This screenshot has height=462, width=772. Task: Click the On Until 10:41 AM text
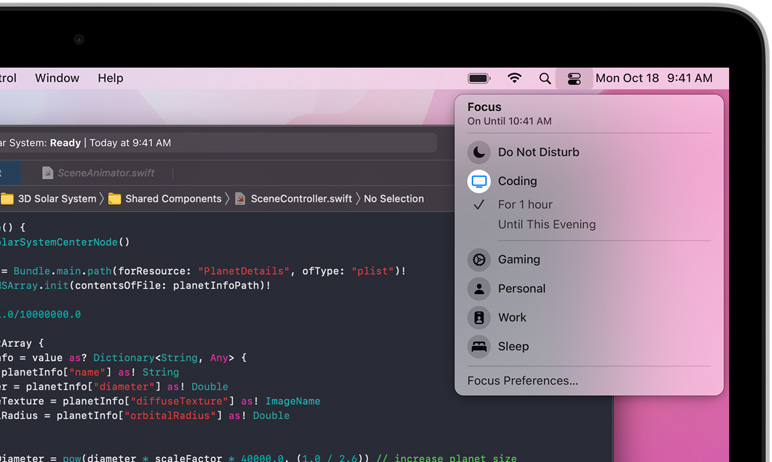click(509, 121)
